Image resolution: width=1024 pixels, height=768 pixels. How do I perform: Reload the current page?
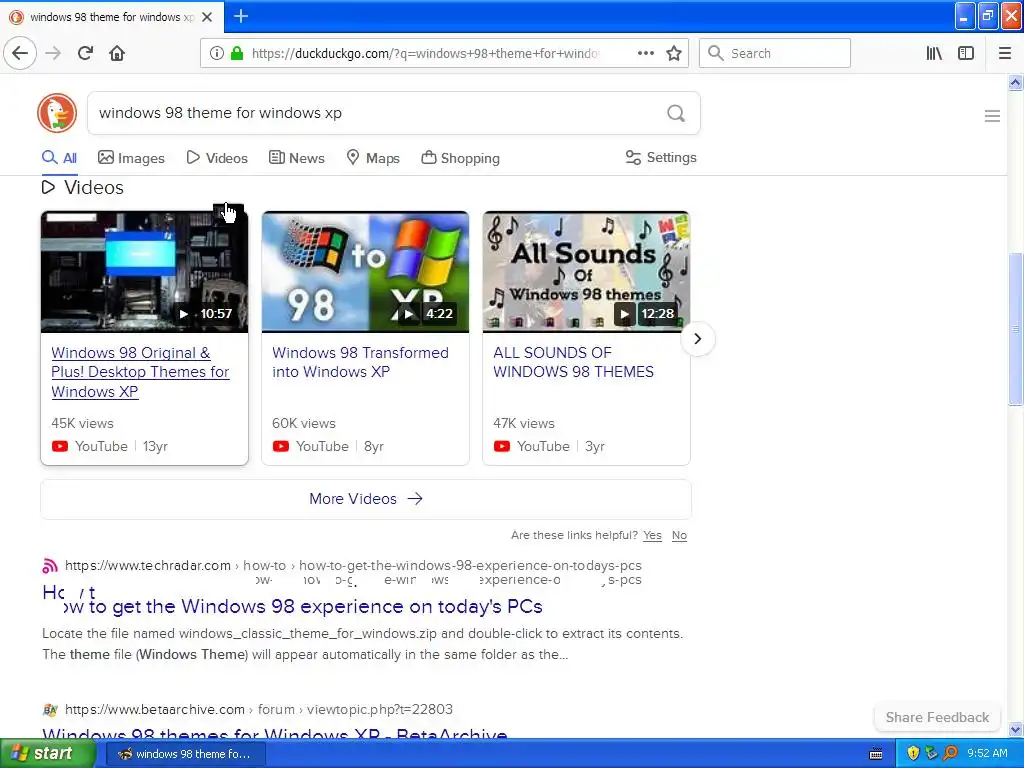[x=86, y=53]
